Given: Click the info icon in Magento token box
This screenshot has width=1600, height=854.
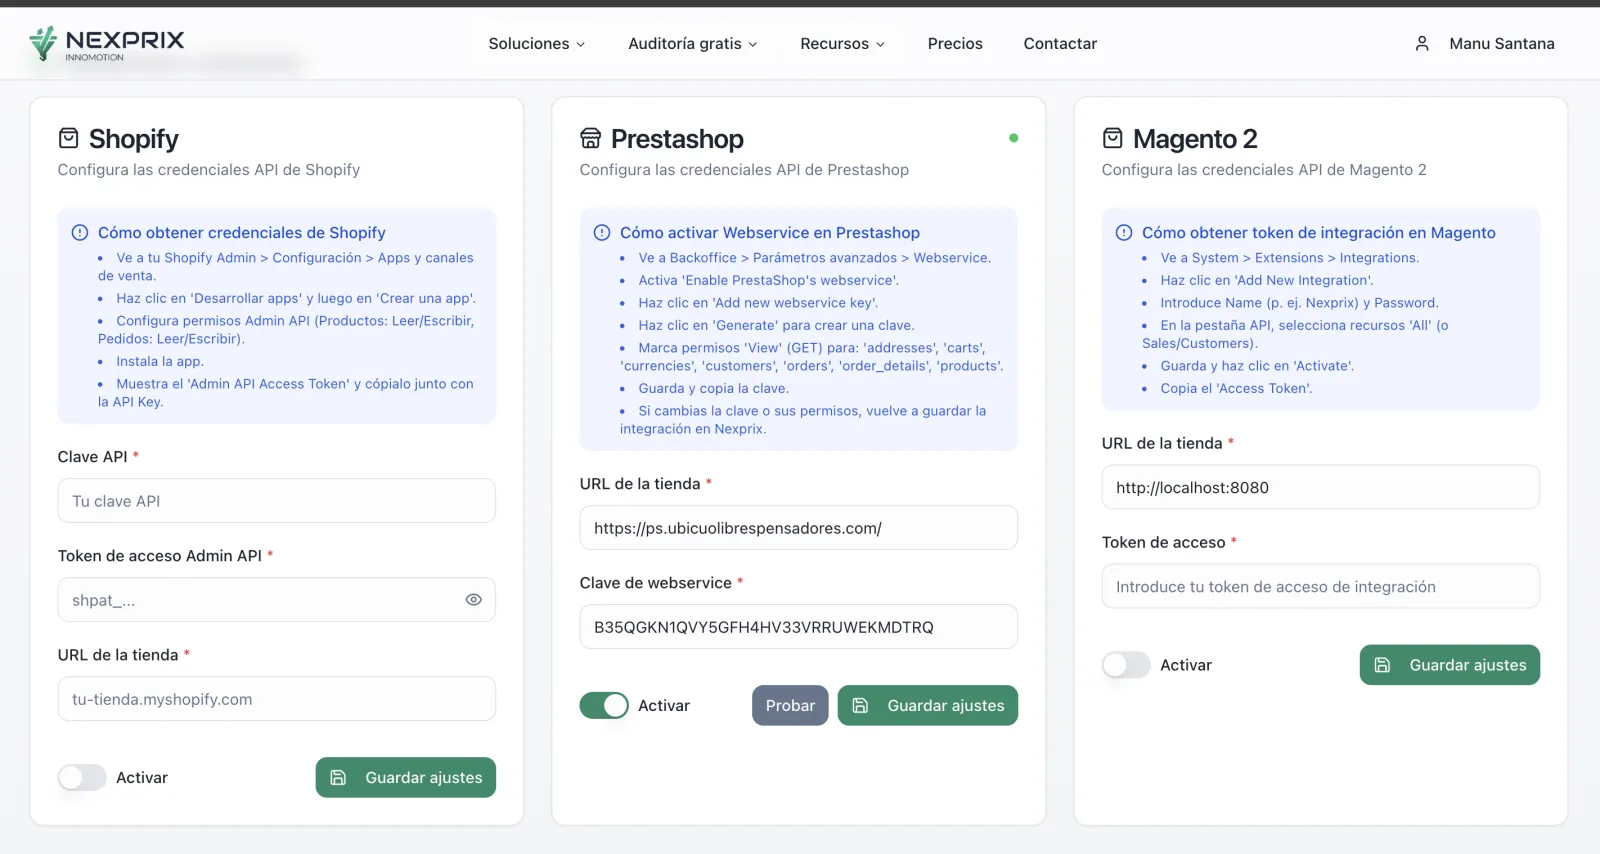Looking at the screenshot, I should point(1124,233).
